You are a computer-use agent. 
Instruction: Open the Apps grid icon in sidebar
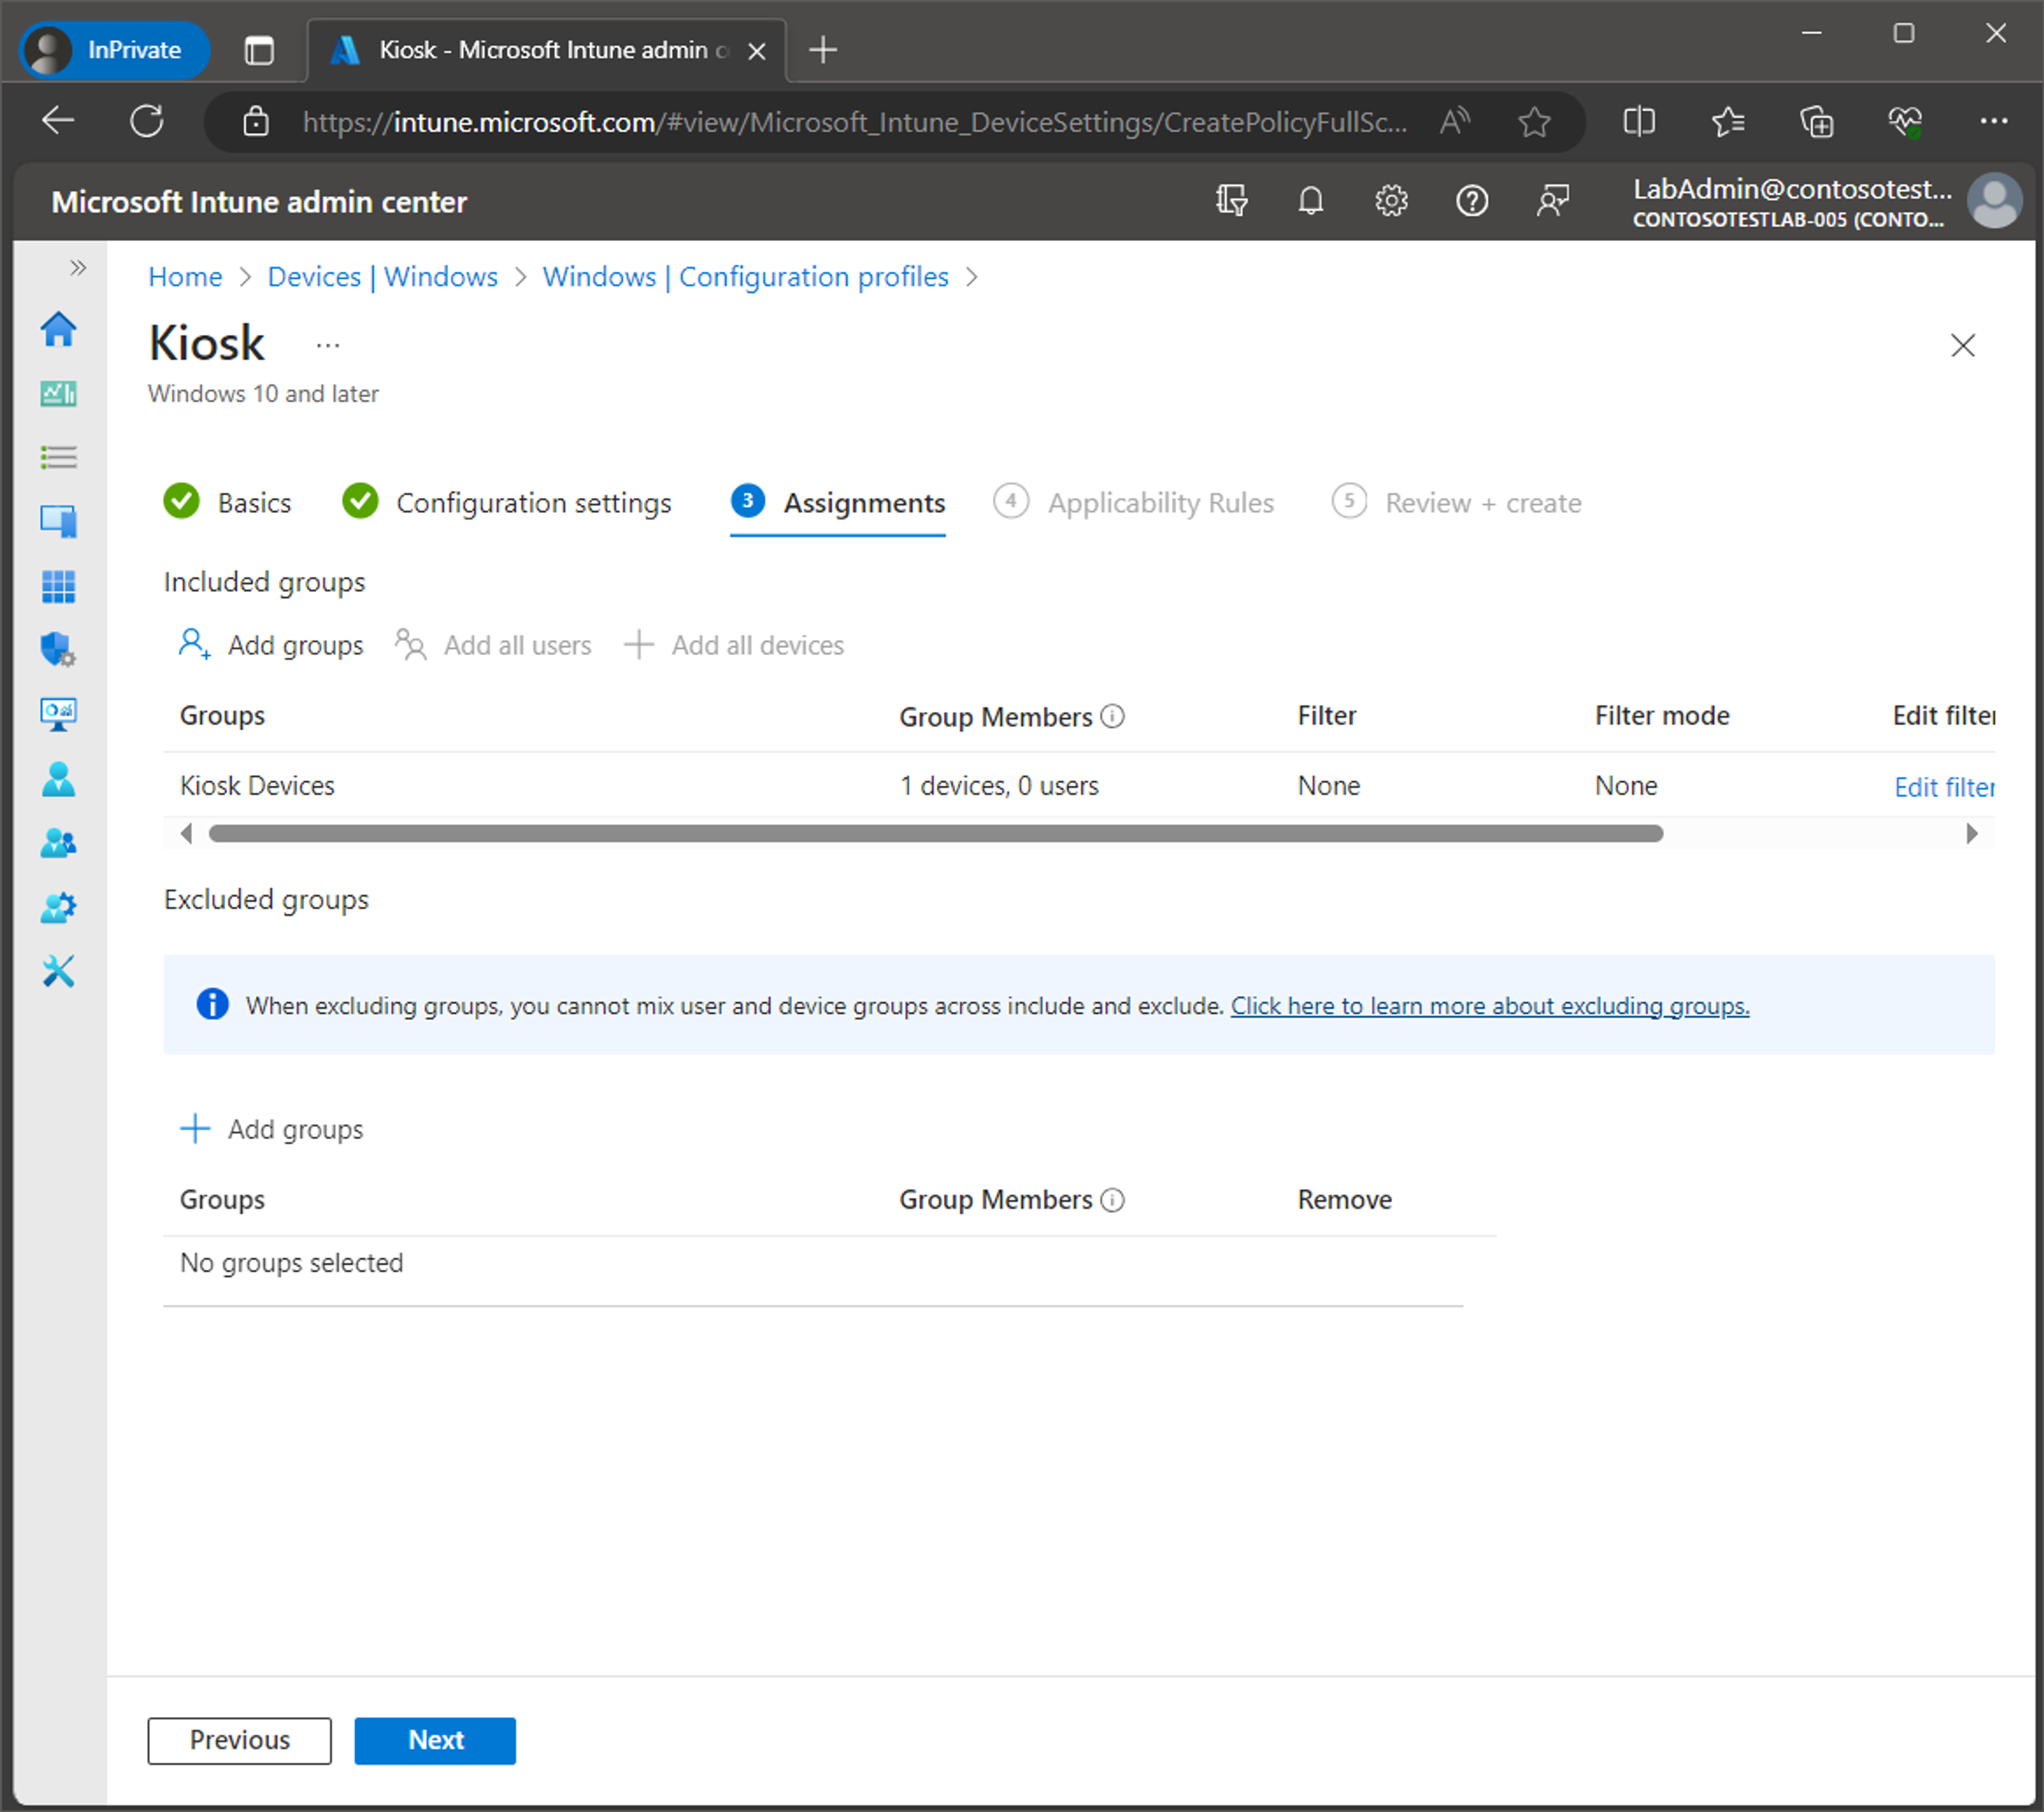(x=59, y=586)
